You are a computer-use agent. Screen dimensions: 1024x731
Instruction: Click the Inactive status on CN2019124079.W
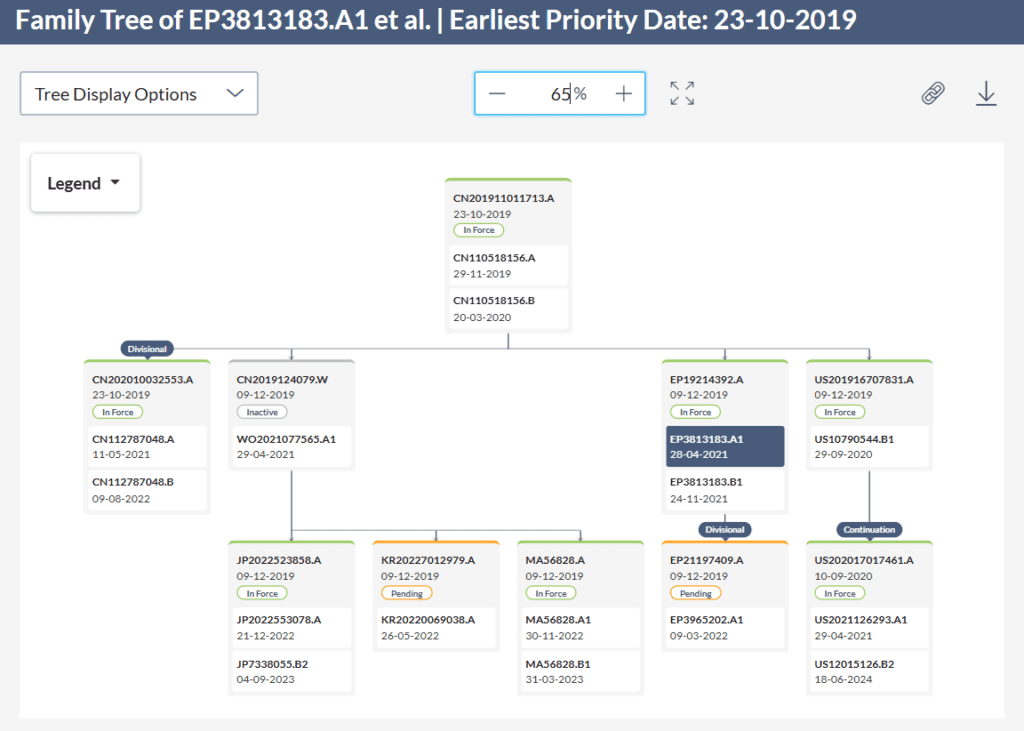coord(261,411)
